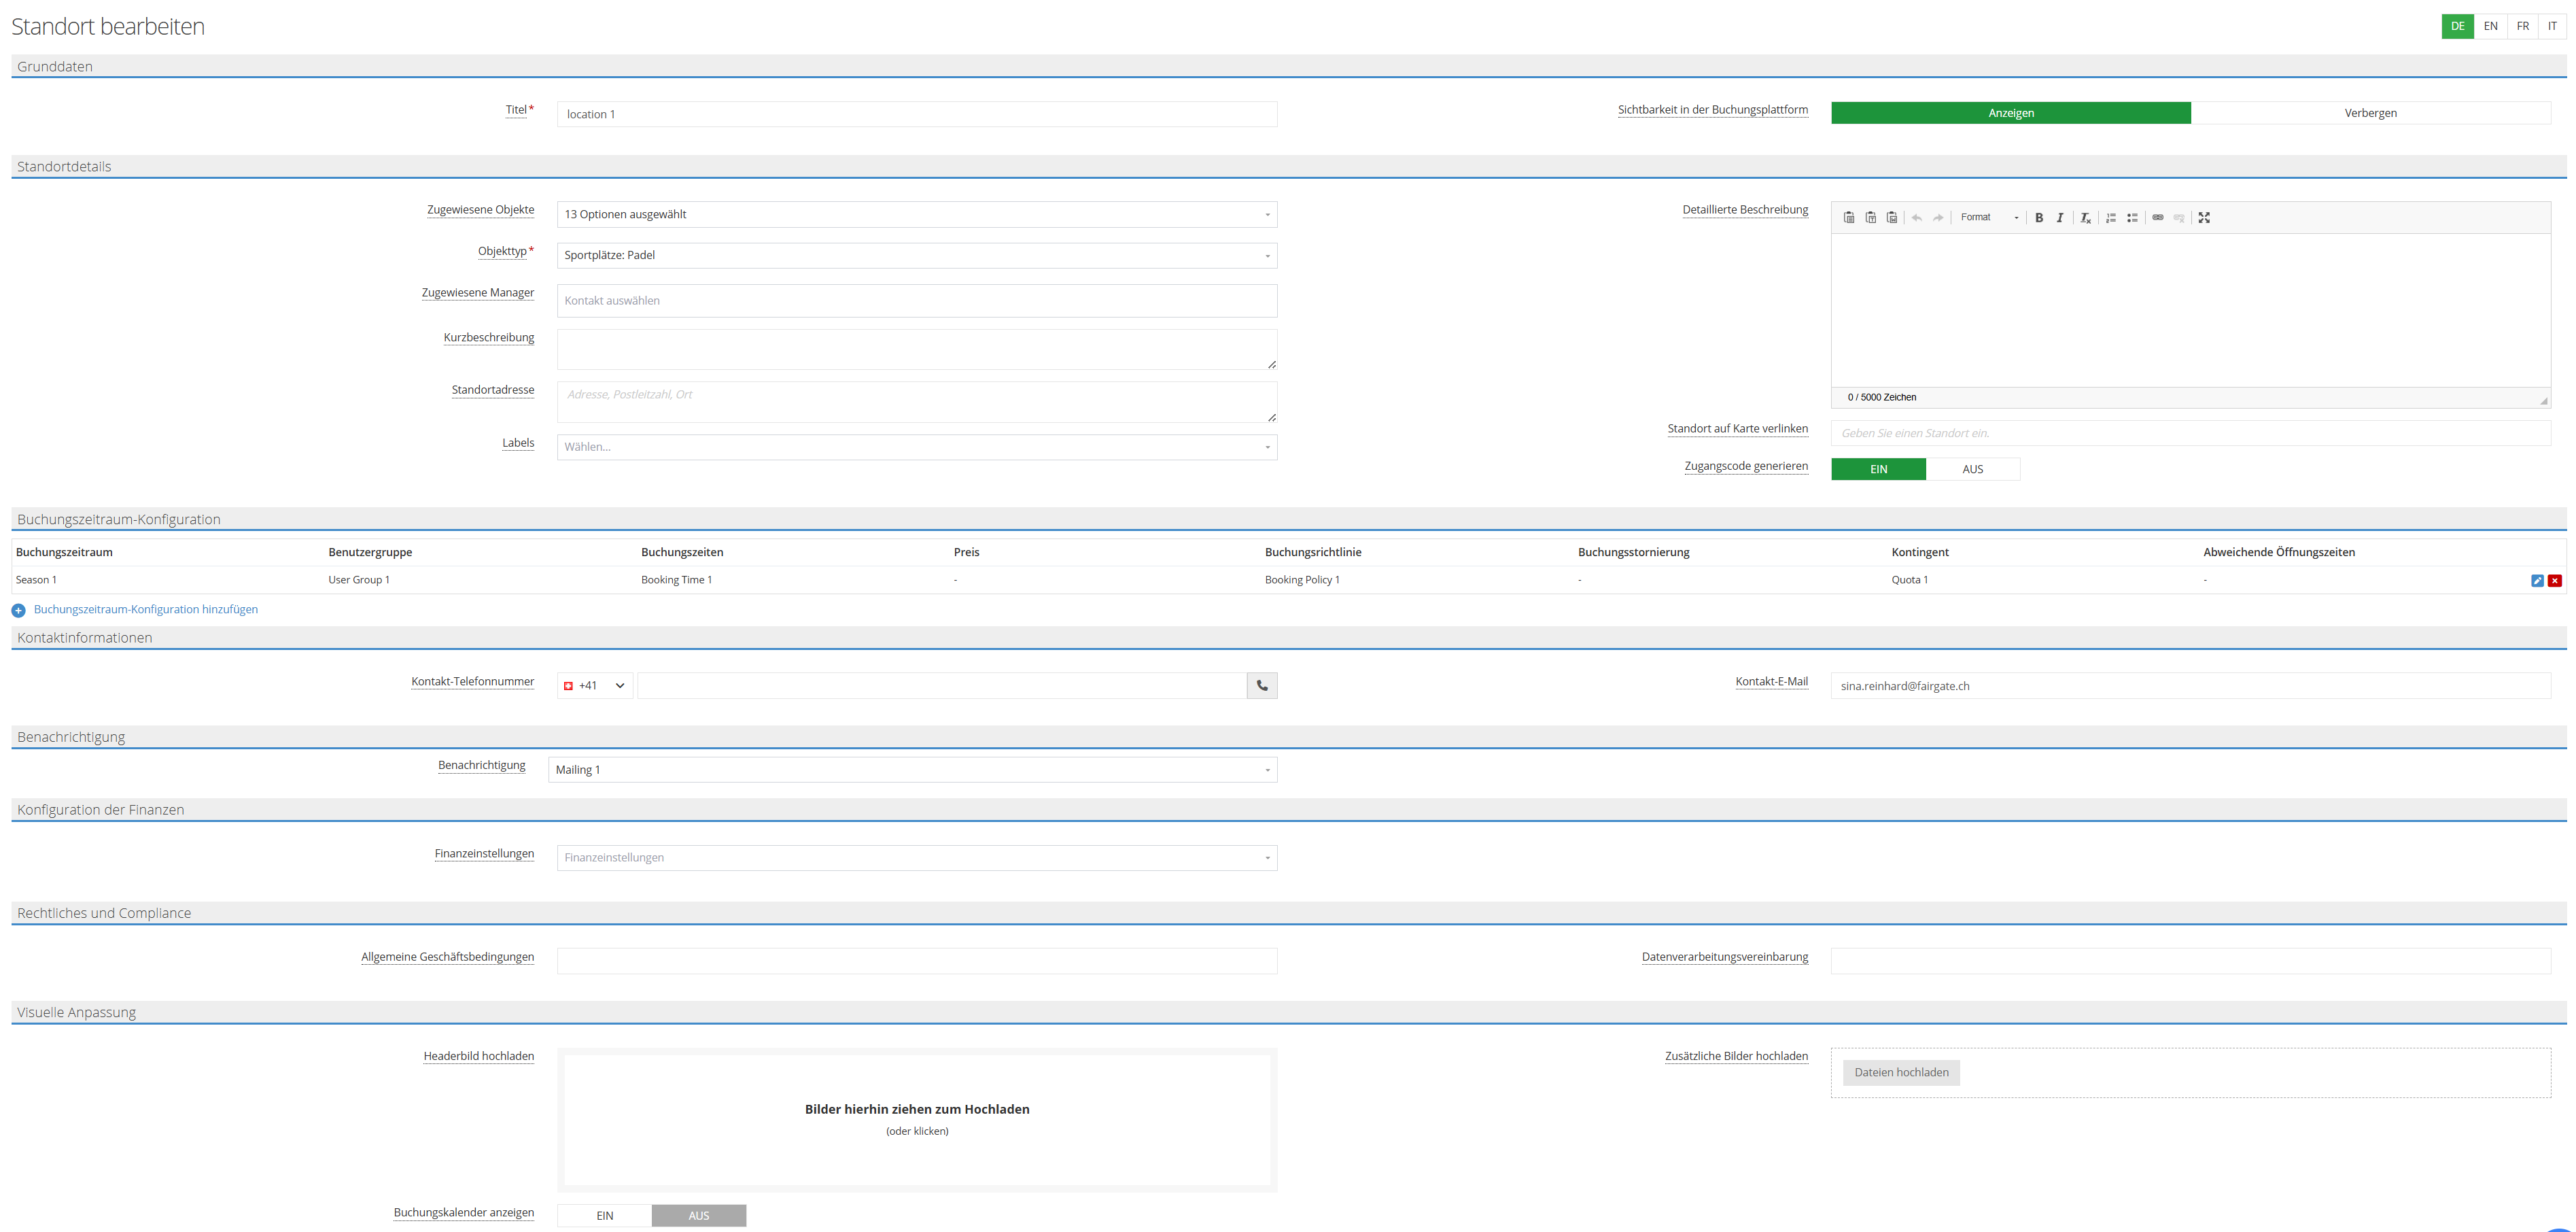This screenshot has width=2576, height=1232.
Task: Click Paste from Word icon
Action: pos(1892,218)
